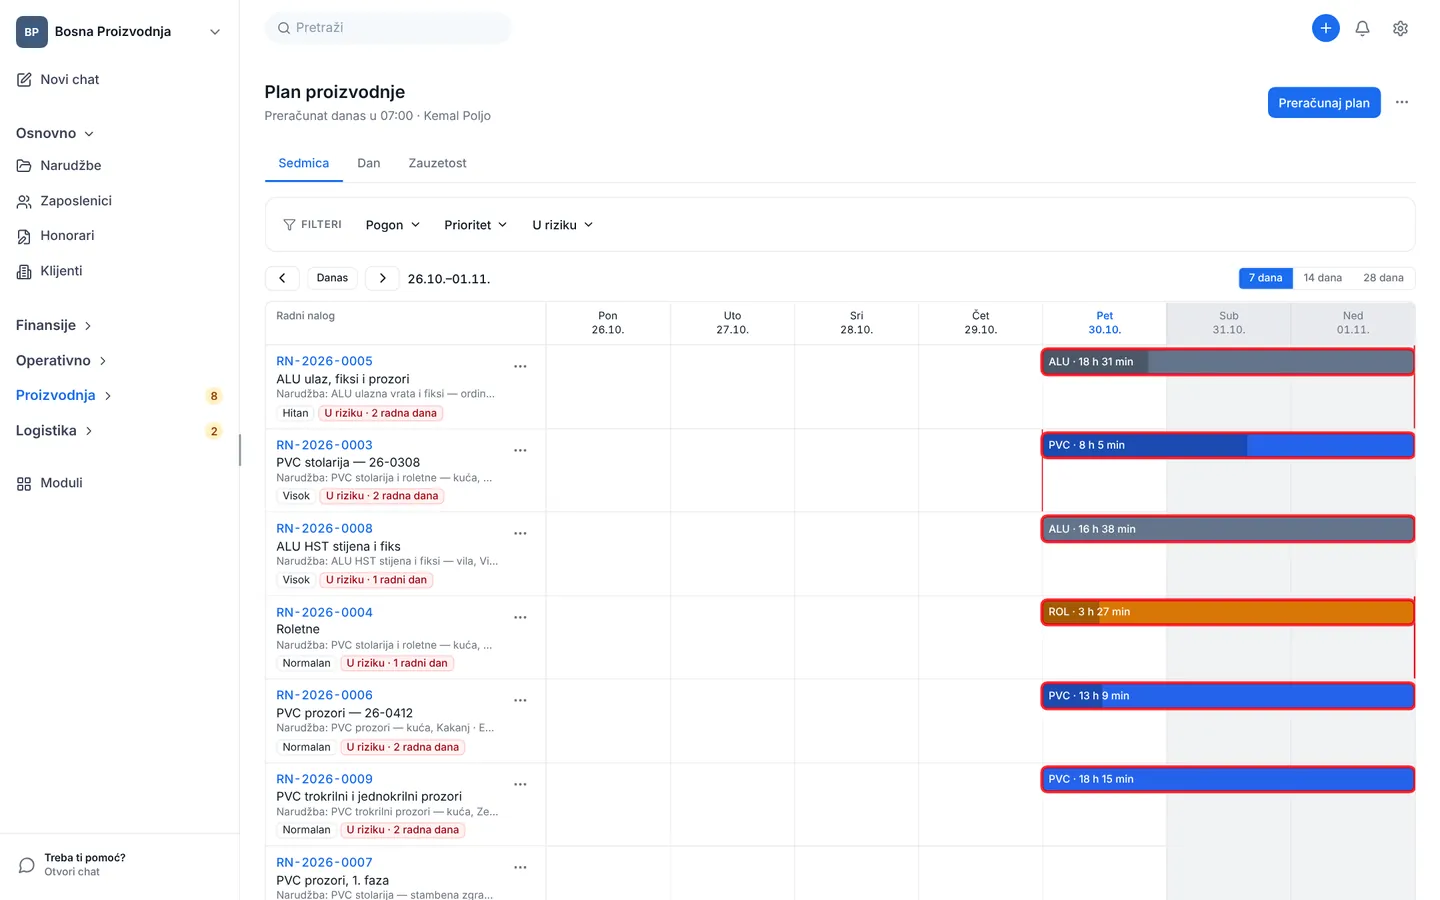
Task: Open the Pogon filter dropdown
Action: tap(392, 225)
